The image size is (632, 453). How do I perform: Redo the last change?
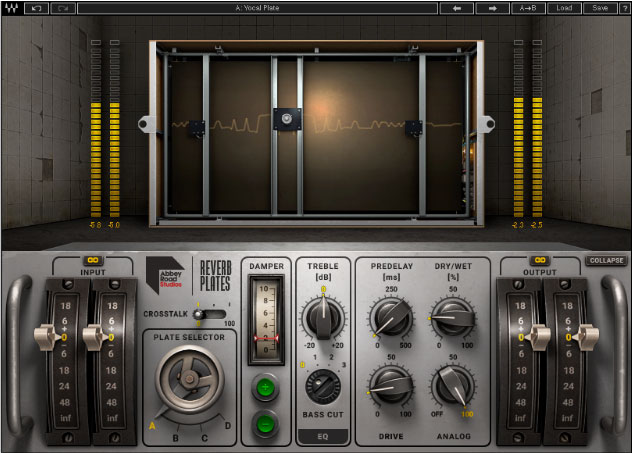point(63,8)
